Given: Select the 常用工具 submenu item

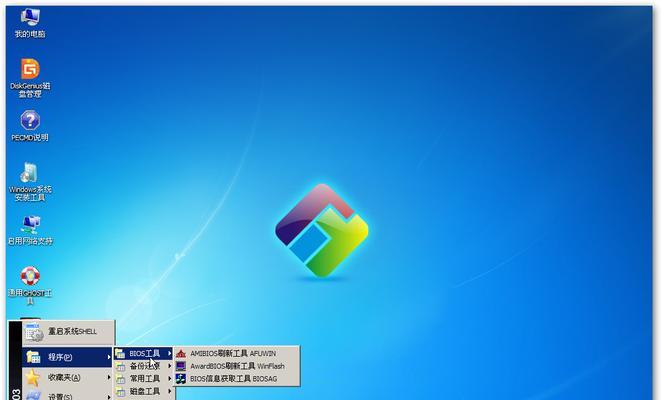Looking at the screenshot, I should click(x=144, y=378).
